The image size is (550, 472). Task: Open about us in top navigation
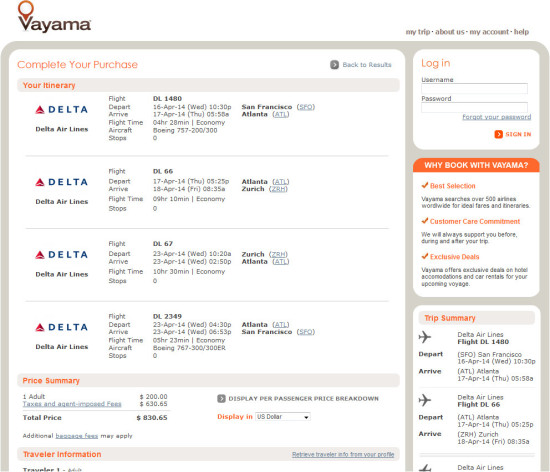coord(450,32)
